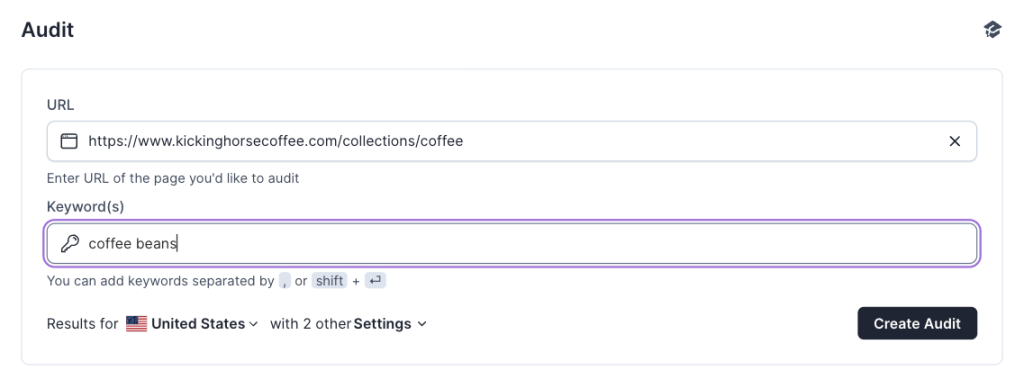Click the 'with 2 other' settings text
1024x380 pixels.
coord(311,324)
